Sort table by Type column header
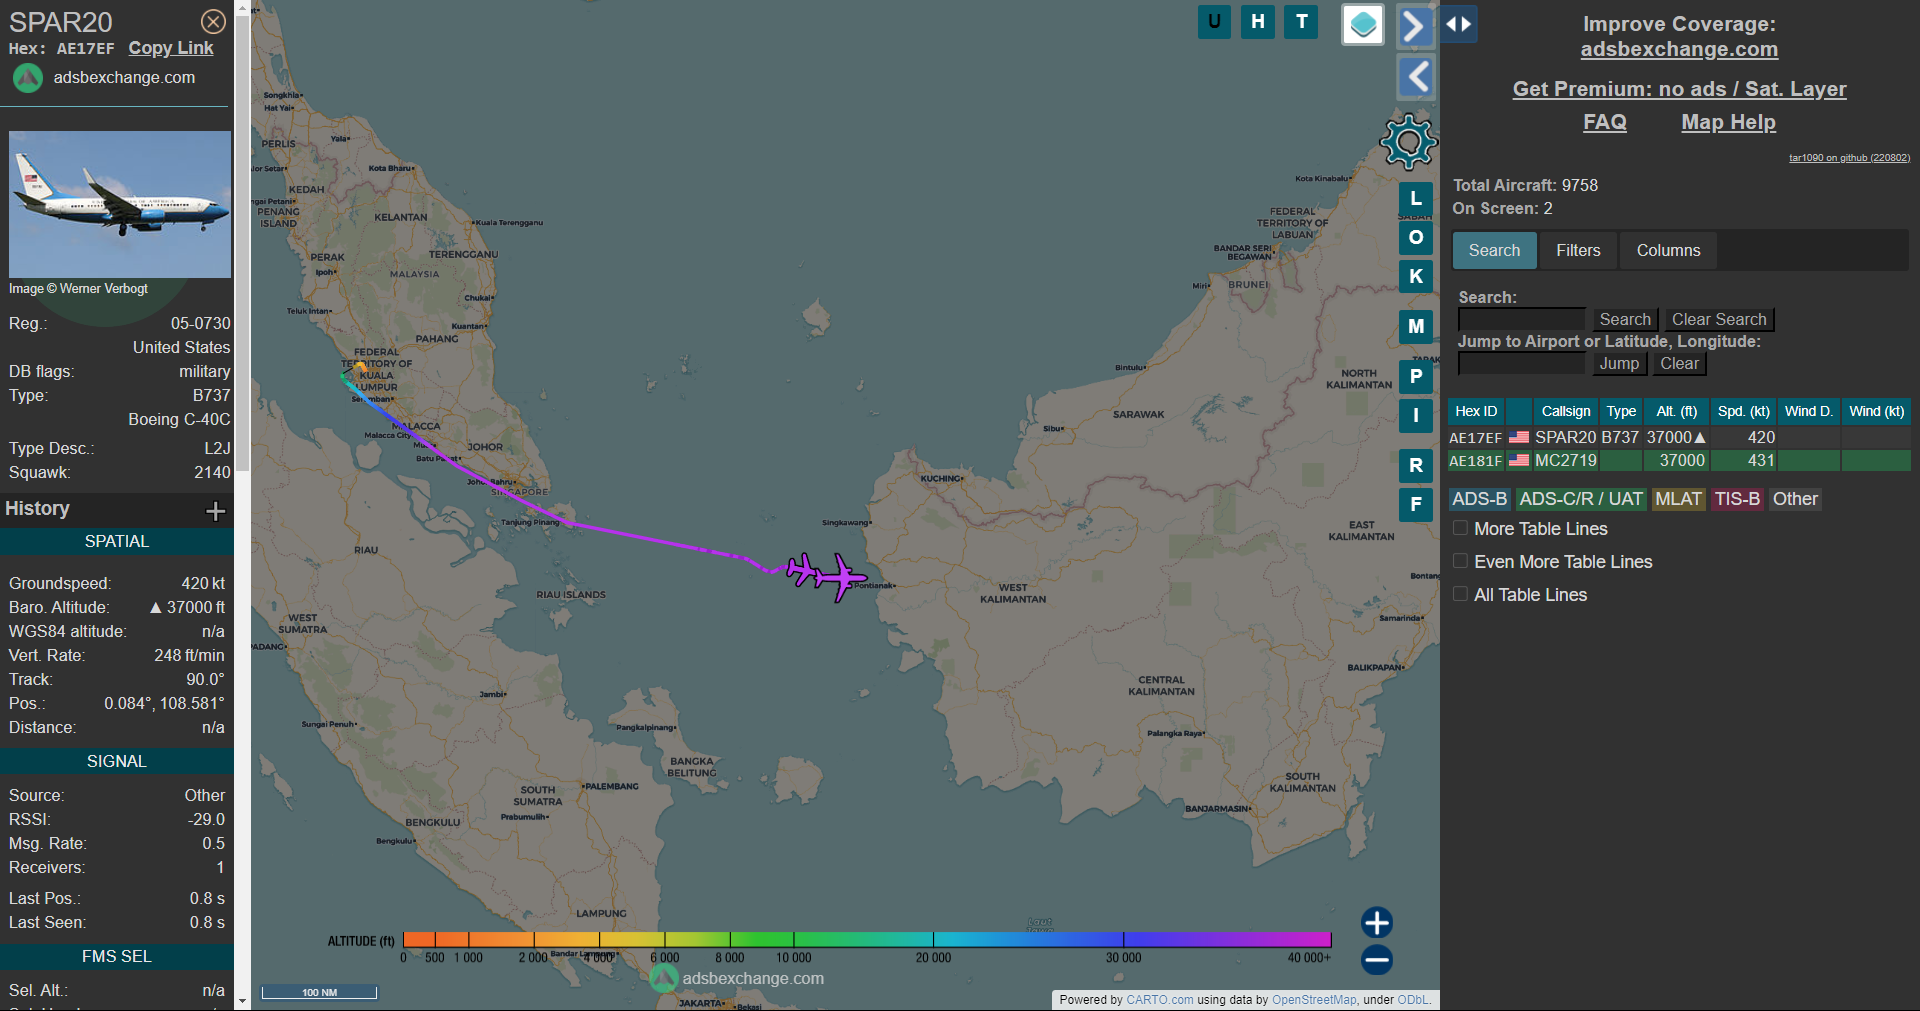This screenshot has width=1920, height=1011. 1621,411
